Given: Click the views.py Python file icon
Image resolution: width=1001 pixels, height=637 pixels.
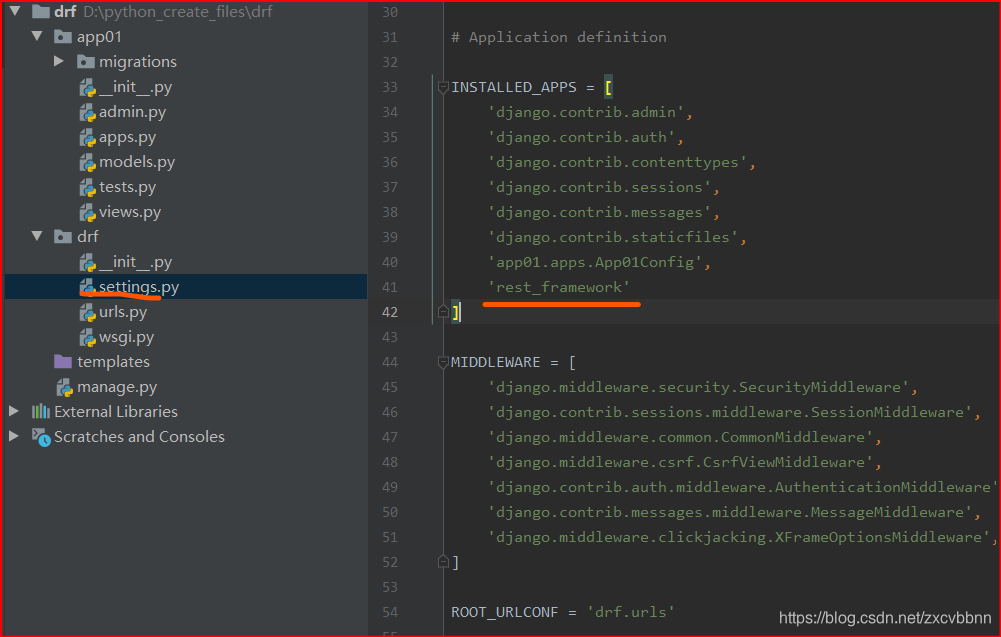Looking at the screenshot, I should (87, 212).
